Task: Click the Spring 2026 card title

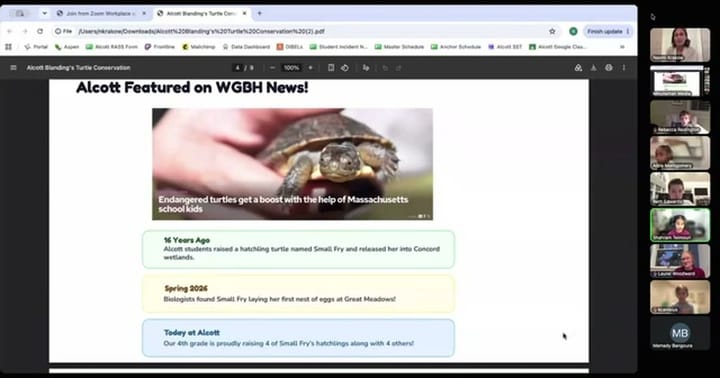Action: tap(186, 288)
